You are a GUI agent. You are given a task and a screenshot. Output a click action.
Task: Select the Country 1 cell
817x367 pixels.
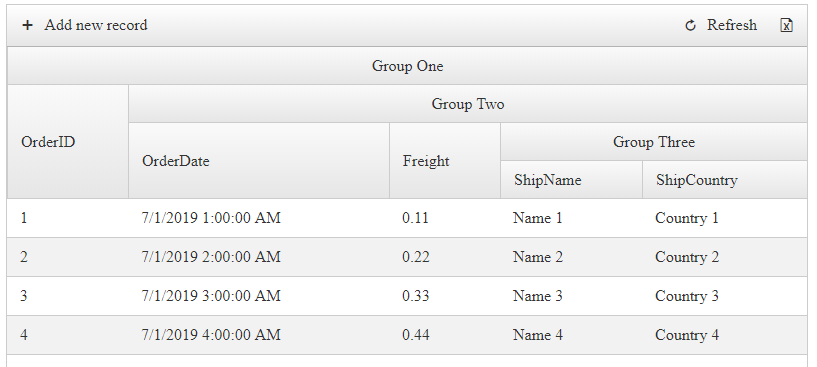tap(725, 218)
